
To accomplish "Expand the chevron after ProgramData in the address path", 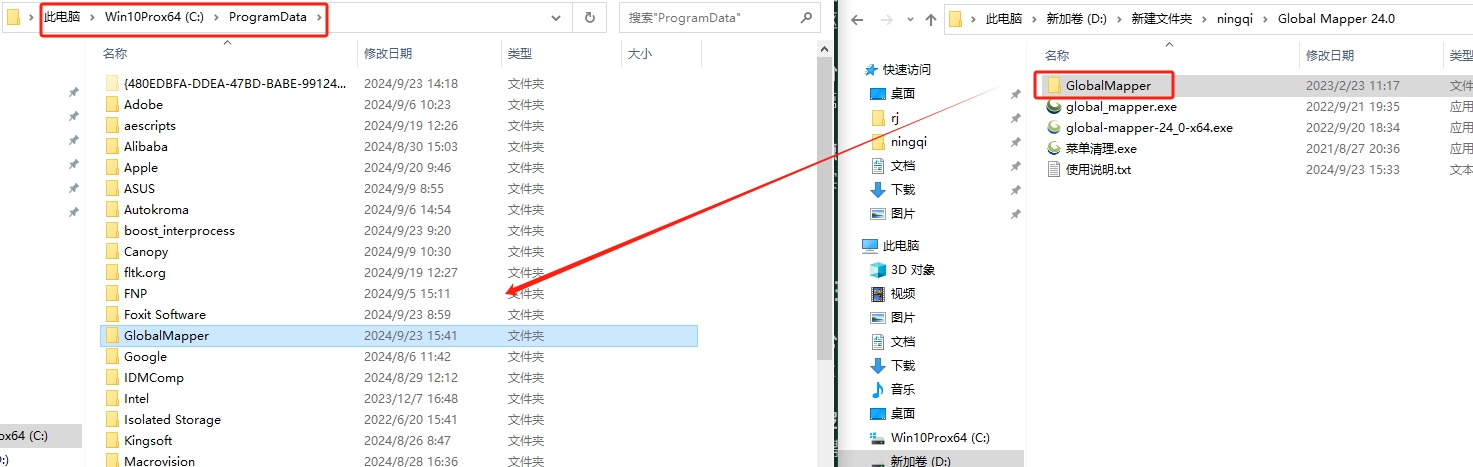I will (x=319, y=17).
